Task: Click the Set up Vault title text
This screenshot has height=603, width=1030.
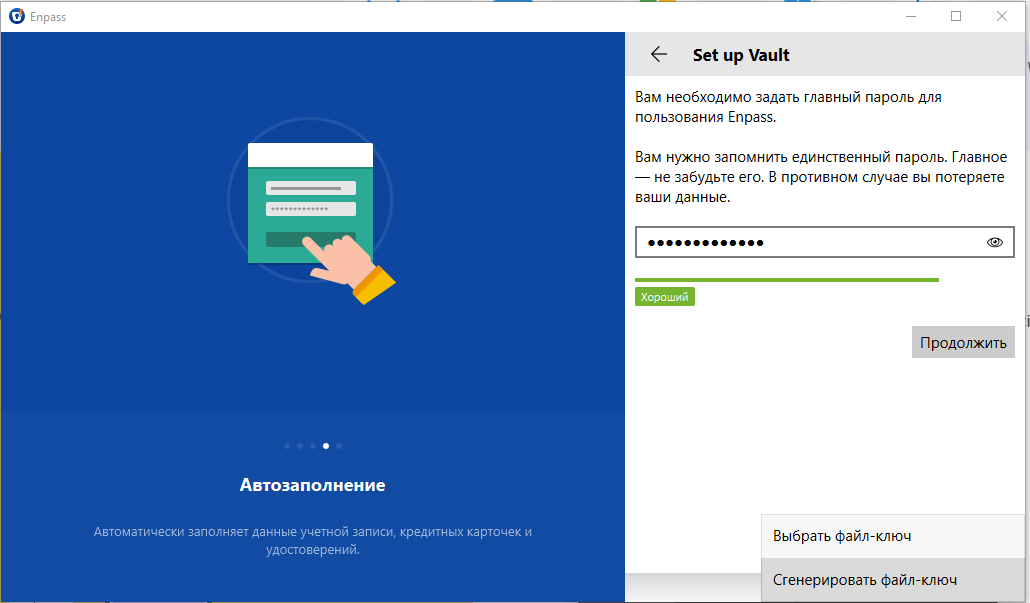Action: click(x=741, y=55)
